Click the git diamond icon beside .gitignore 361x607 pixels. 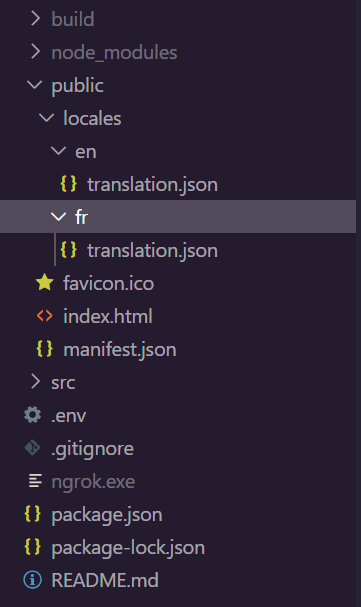pyautogui.click(x=33, y=448)
